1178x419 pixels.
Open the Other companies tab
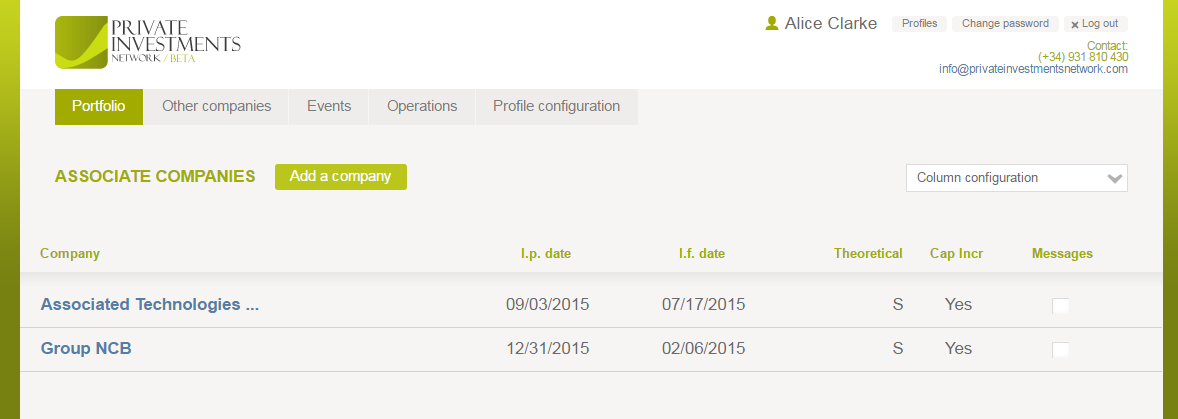[x=216, y=106]
